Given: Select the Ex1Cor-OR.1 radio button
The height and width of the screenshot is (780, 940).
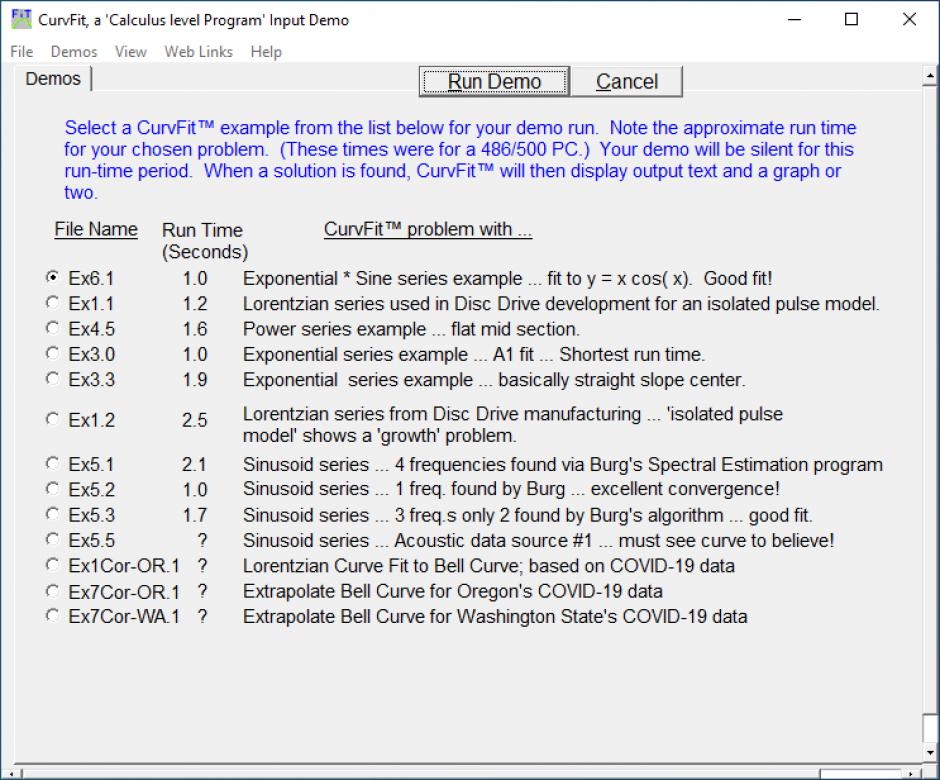Looking at the screenshot, I should pyautogui.click(x=53, y=565).
